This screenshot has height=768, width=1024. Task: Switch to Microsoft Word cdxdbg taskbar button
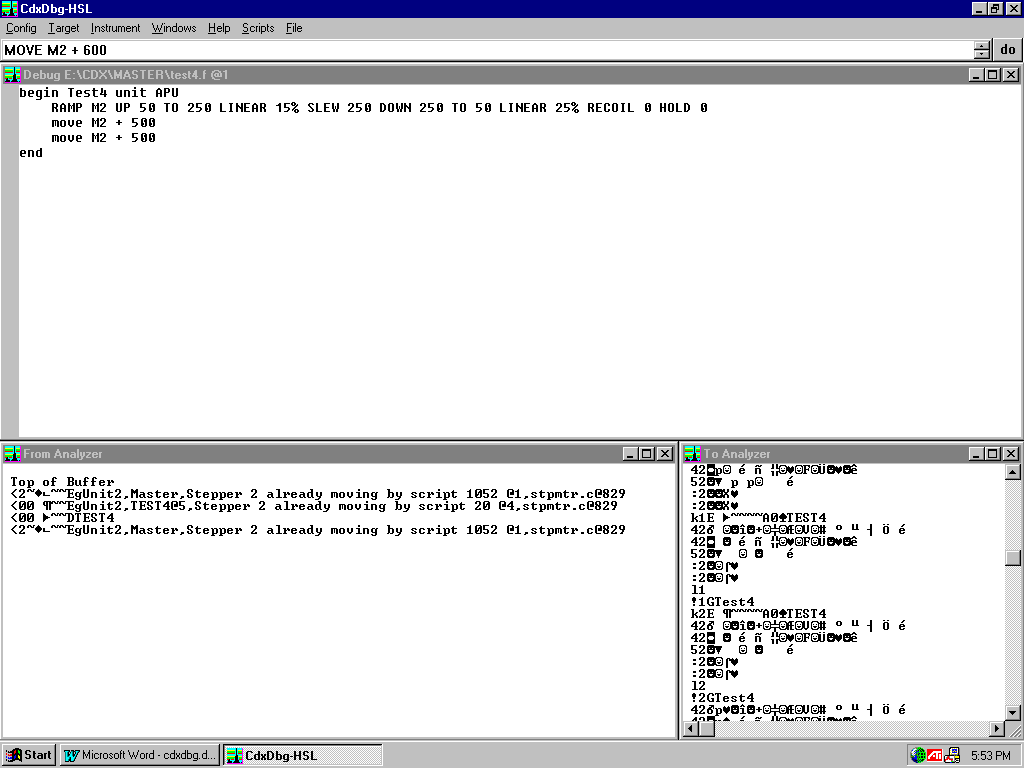point(140,755)
